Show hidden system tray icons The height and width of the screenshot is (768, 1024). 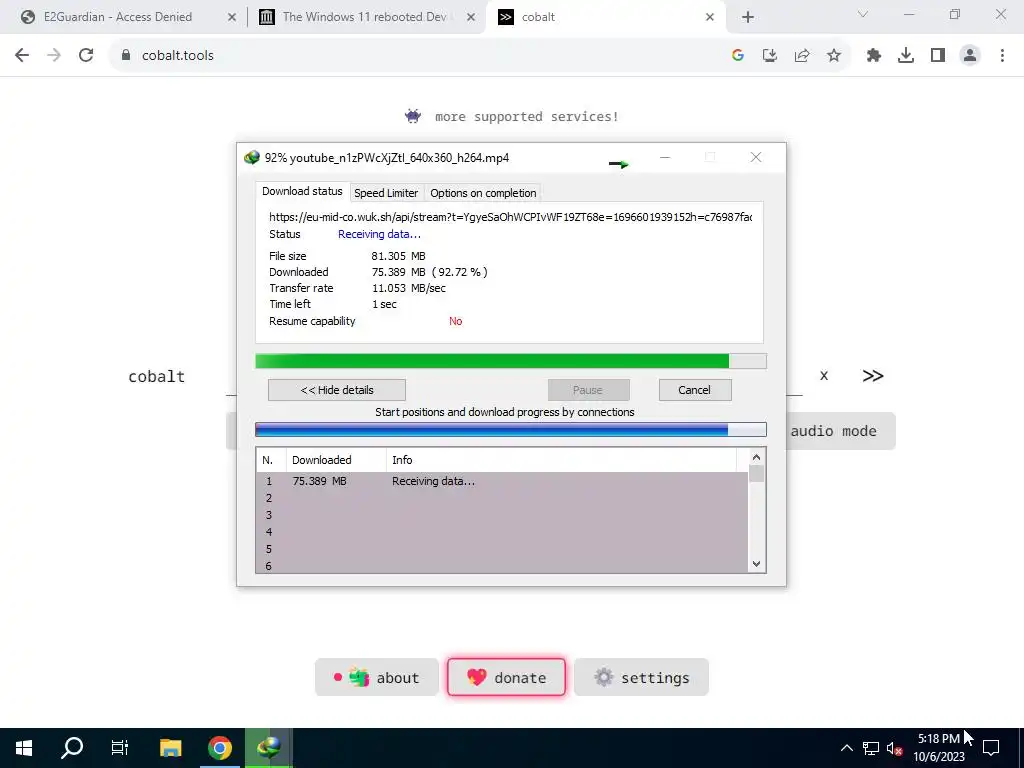click(x=846, y=748)
